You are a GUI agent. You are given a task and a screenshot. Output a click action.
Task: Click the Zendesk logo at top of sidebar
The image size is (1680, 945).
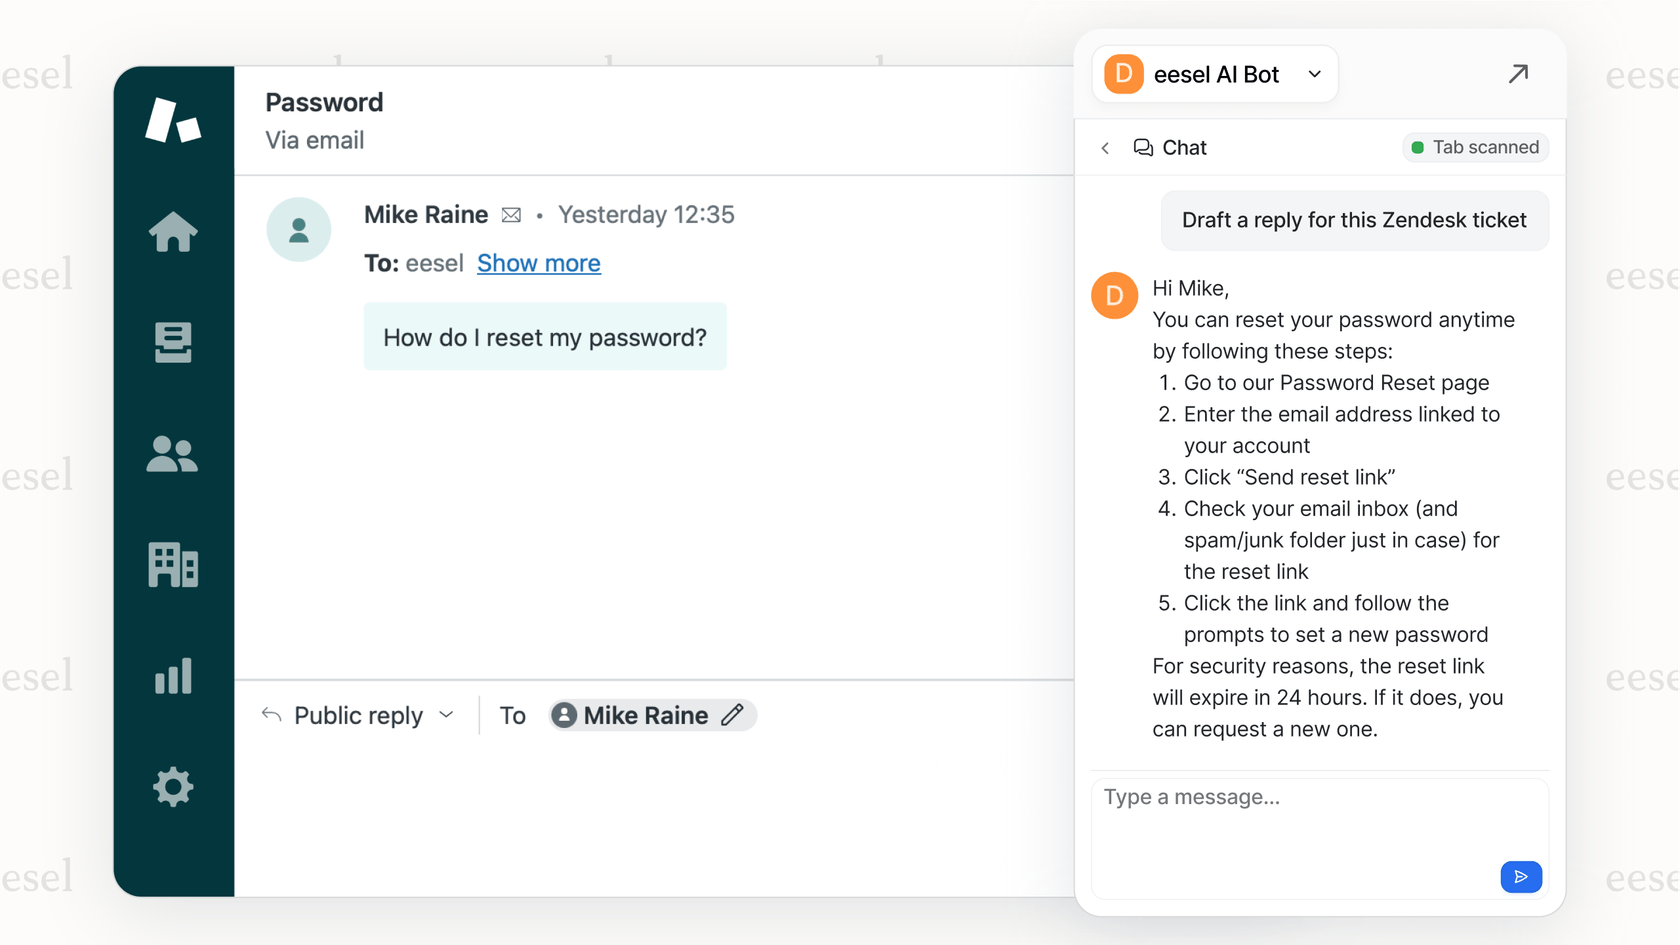(x=174, y=120)
